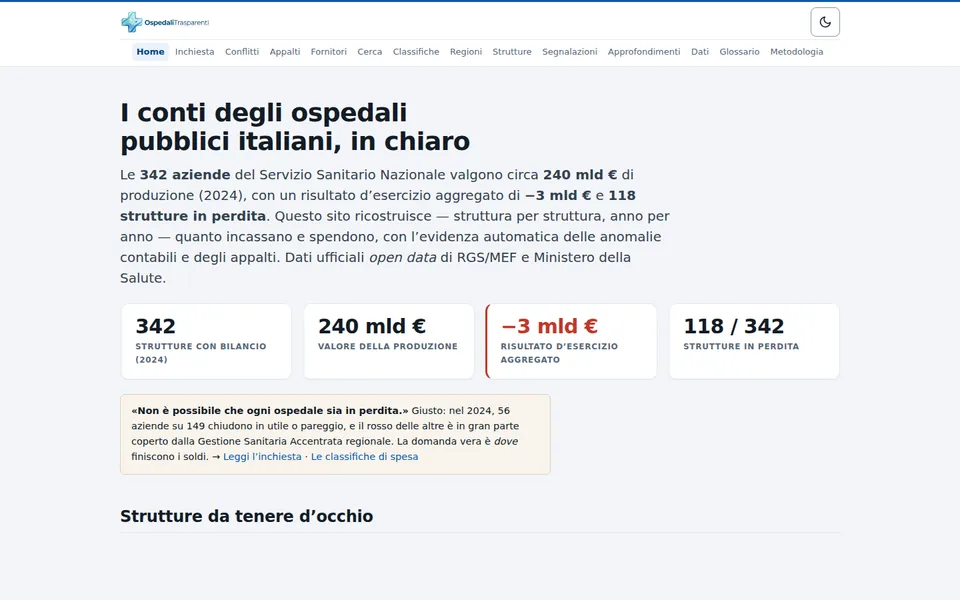Click the "118 / 342" strutture in perdita card
The height and width of the screenshot is (600, 960).
point(754,342)
